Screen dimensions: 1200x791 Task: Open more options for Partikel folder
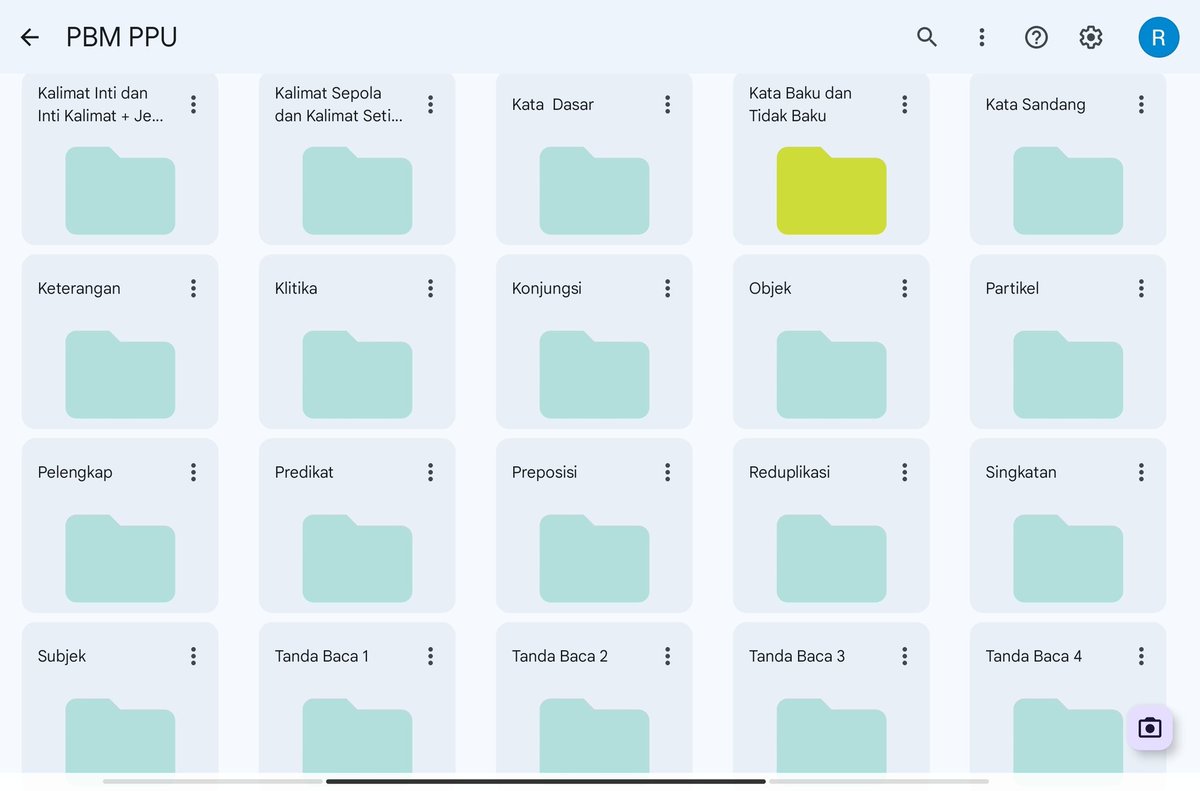coord(1141,288)
